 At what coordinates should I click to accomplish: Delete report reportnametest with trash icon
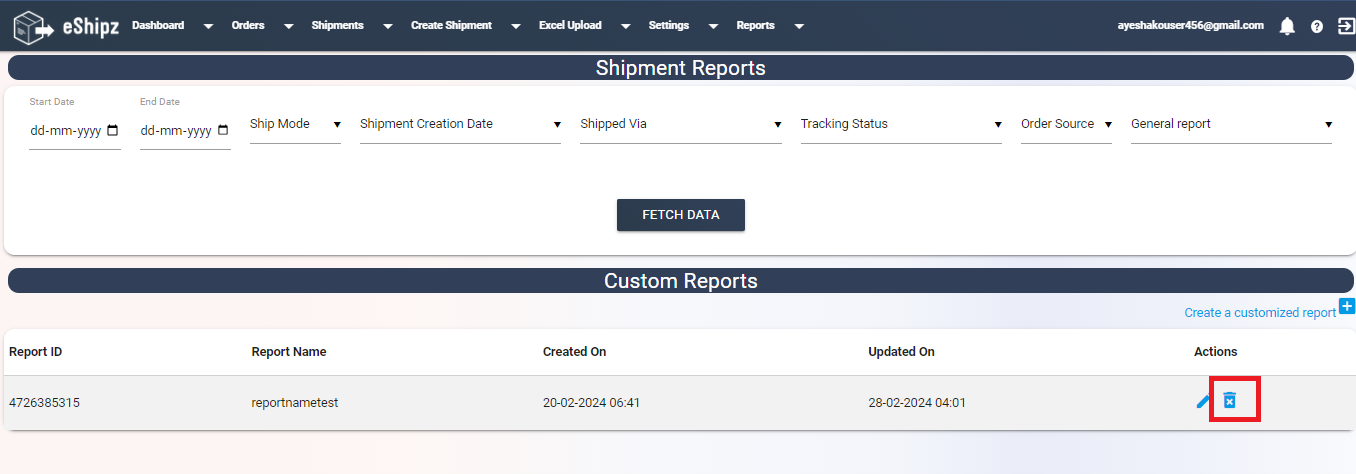[x=1230, y=400]
